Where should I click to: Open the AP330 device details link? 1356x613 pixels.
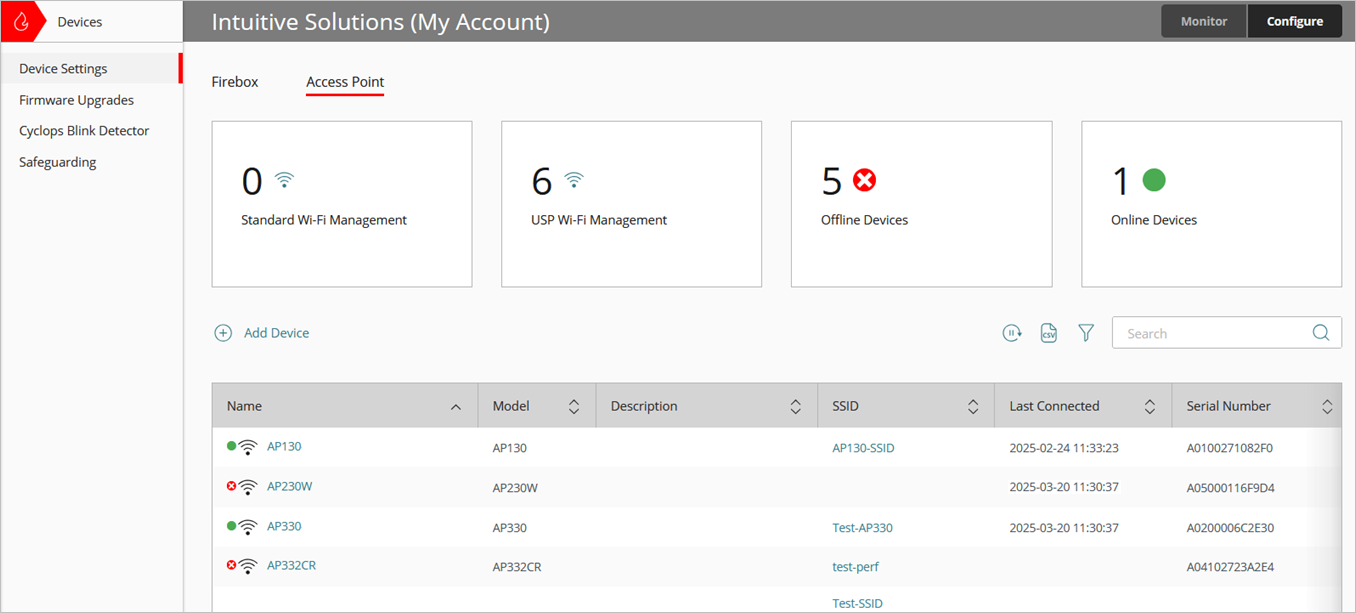click(x=283, y=526)
